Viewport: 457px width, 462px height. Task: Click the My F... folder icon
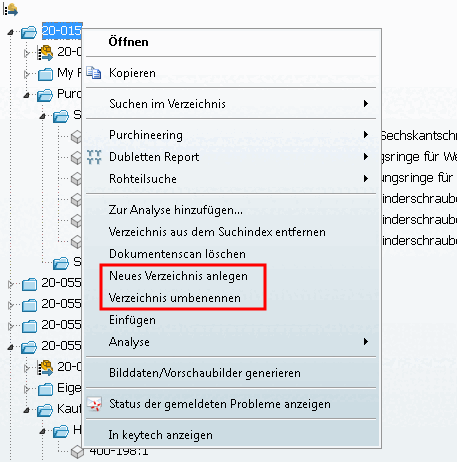pyautogui.click(x=45, y=74)
